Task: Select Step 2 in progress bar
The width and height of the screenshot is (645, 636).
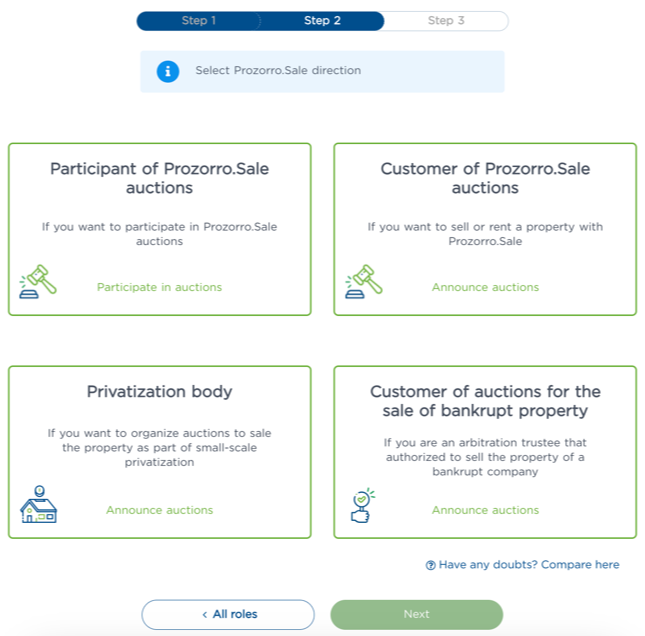Action: point(322,21)
